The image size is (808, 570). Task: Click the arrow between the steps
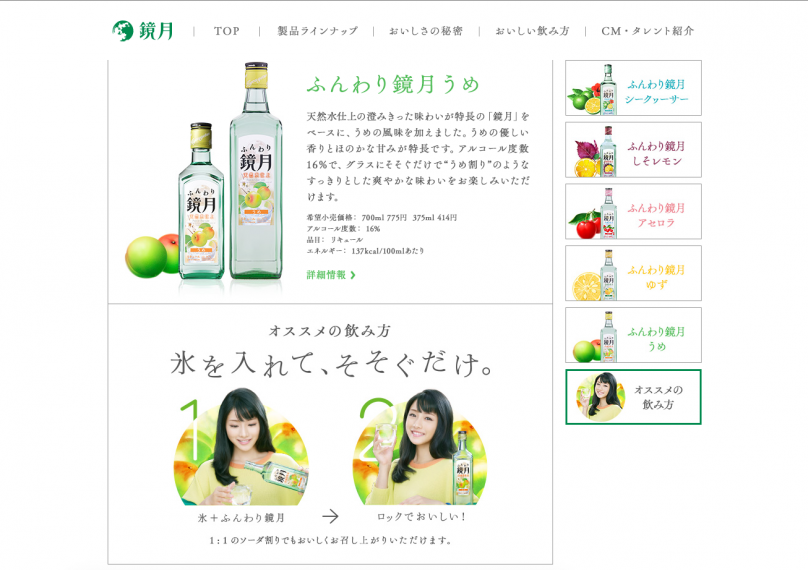click(x=330, y=516)
